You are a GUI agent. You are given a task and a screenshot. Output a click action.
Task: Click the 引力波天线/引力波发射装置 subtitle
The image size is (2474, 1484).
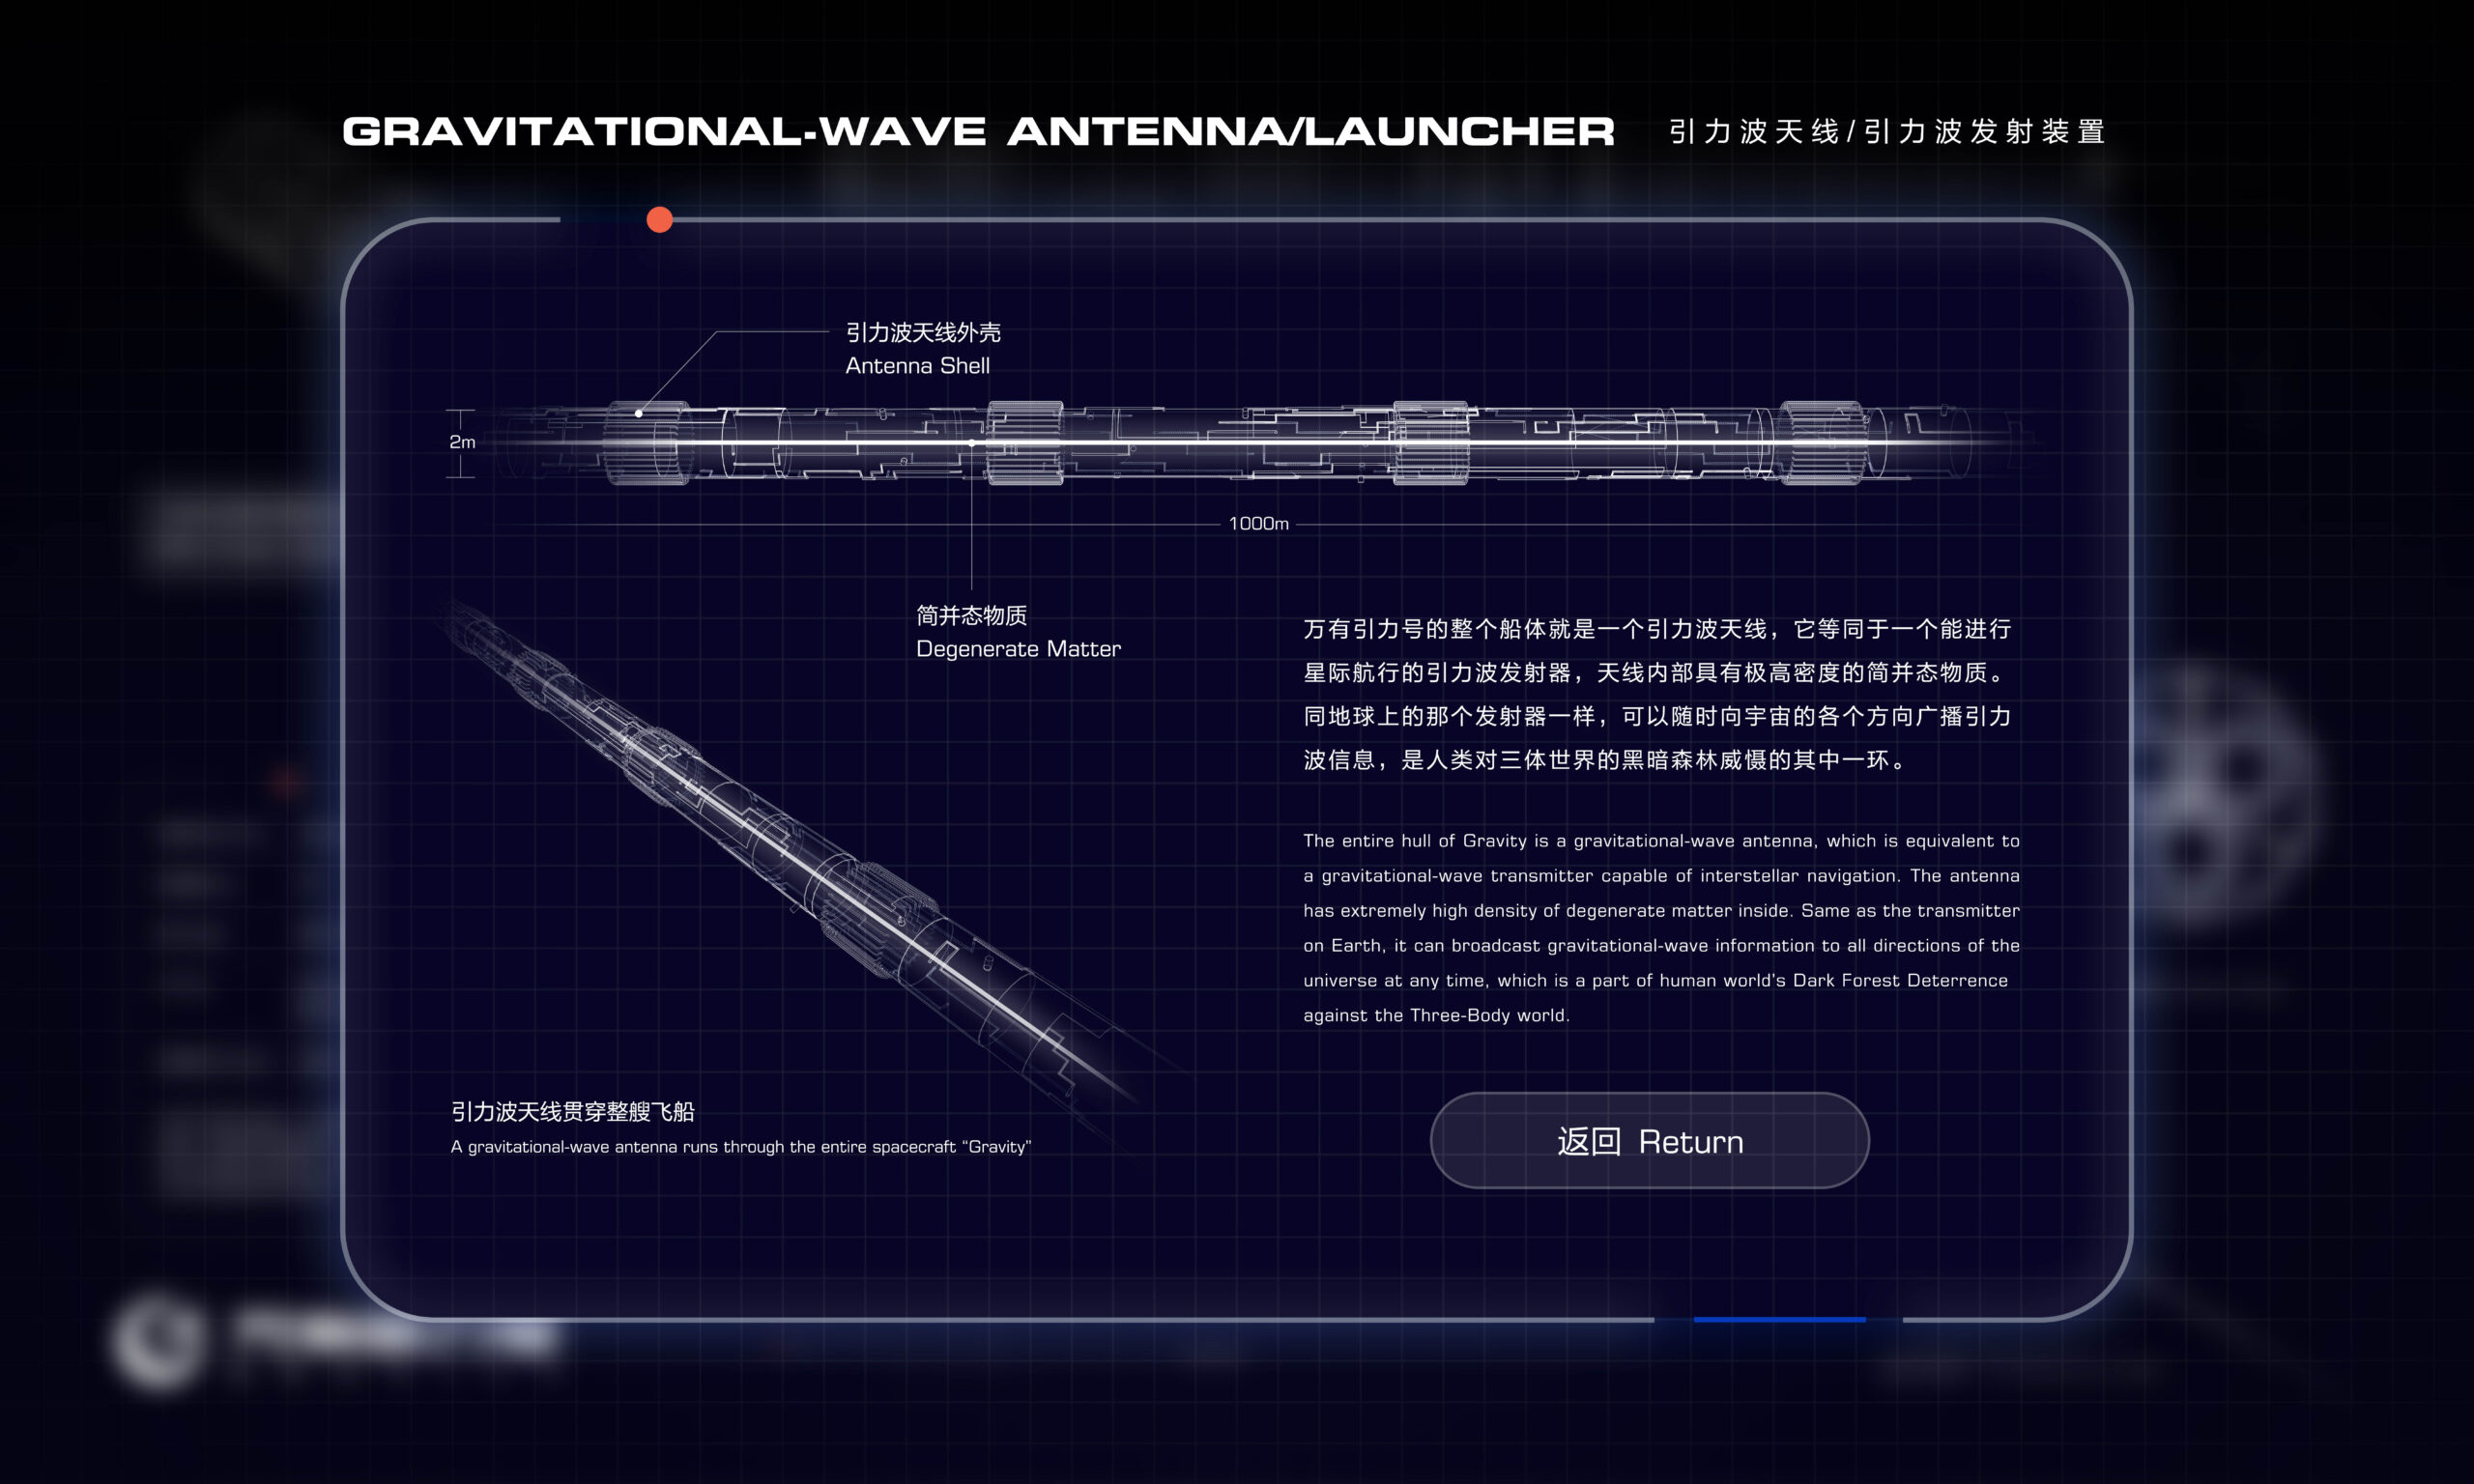point(1887,131)
